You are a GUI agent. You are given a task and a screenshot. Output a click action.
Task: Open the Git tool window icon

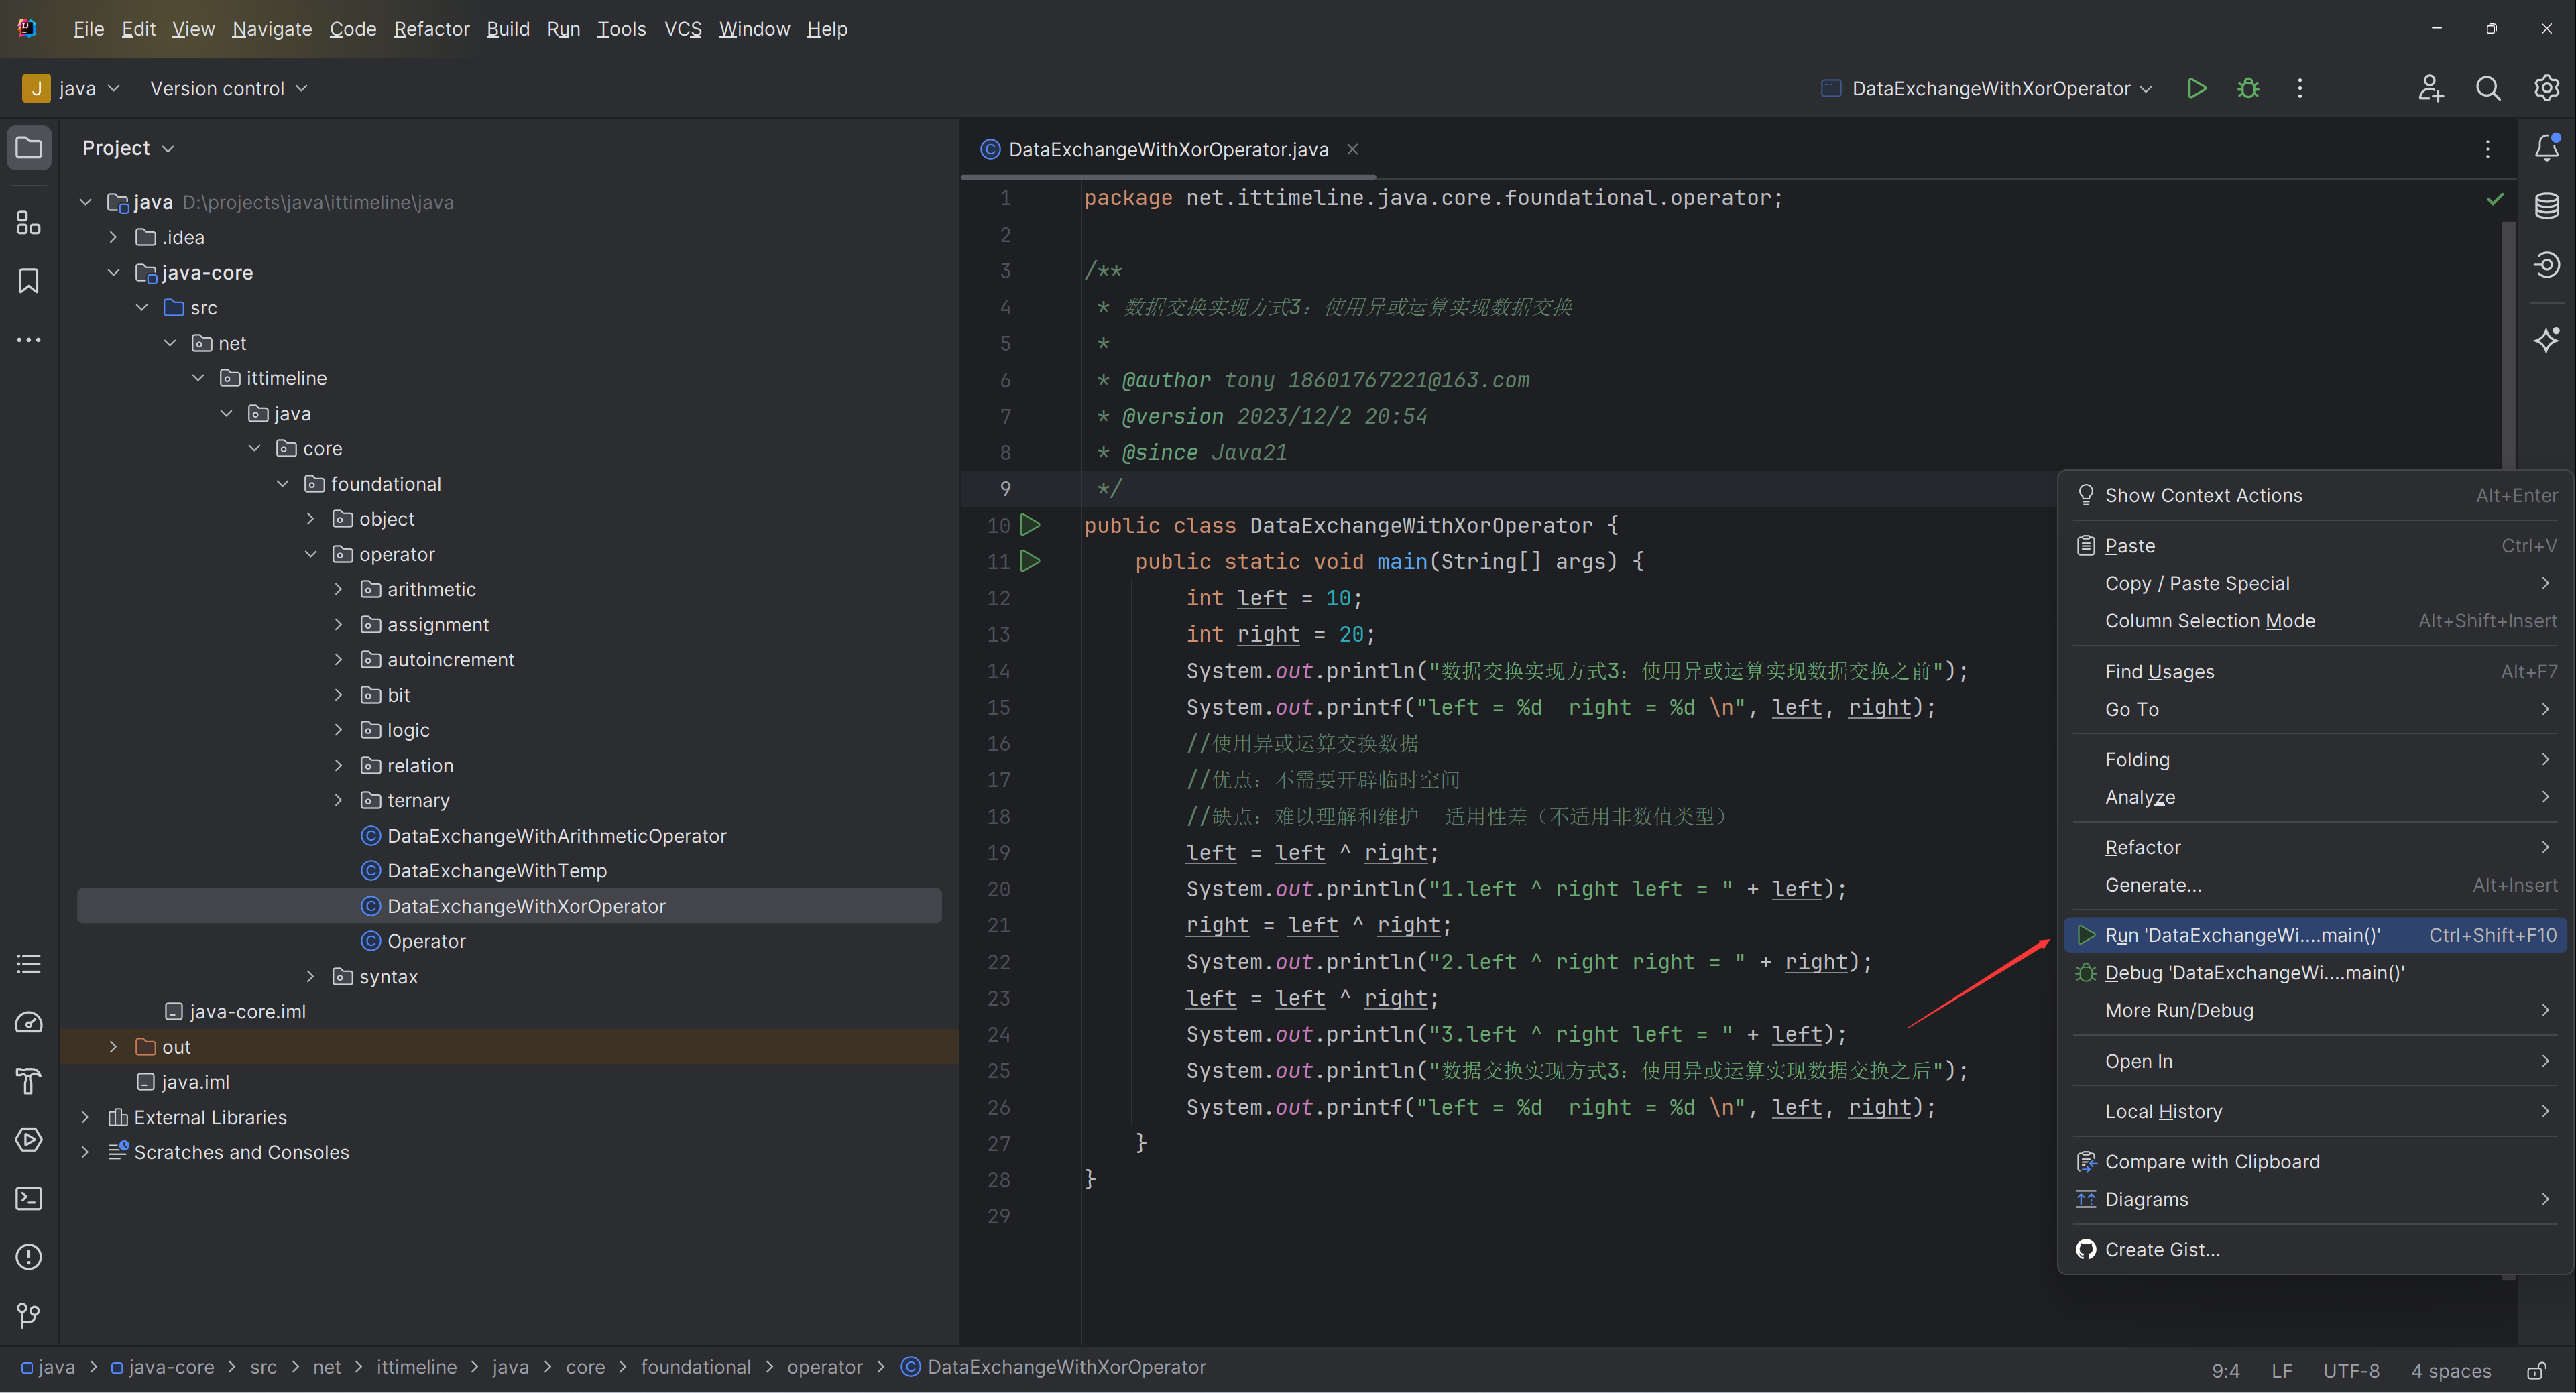click(x=29, y=1315)
